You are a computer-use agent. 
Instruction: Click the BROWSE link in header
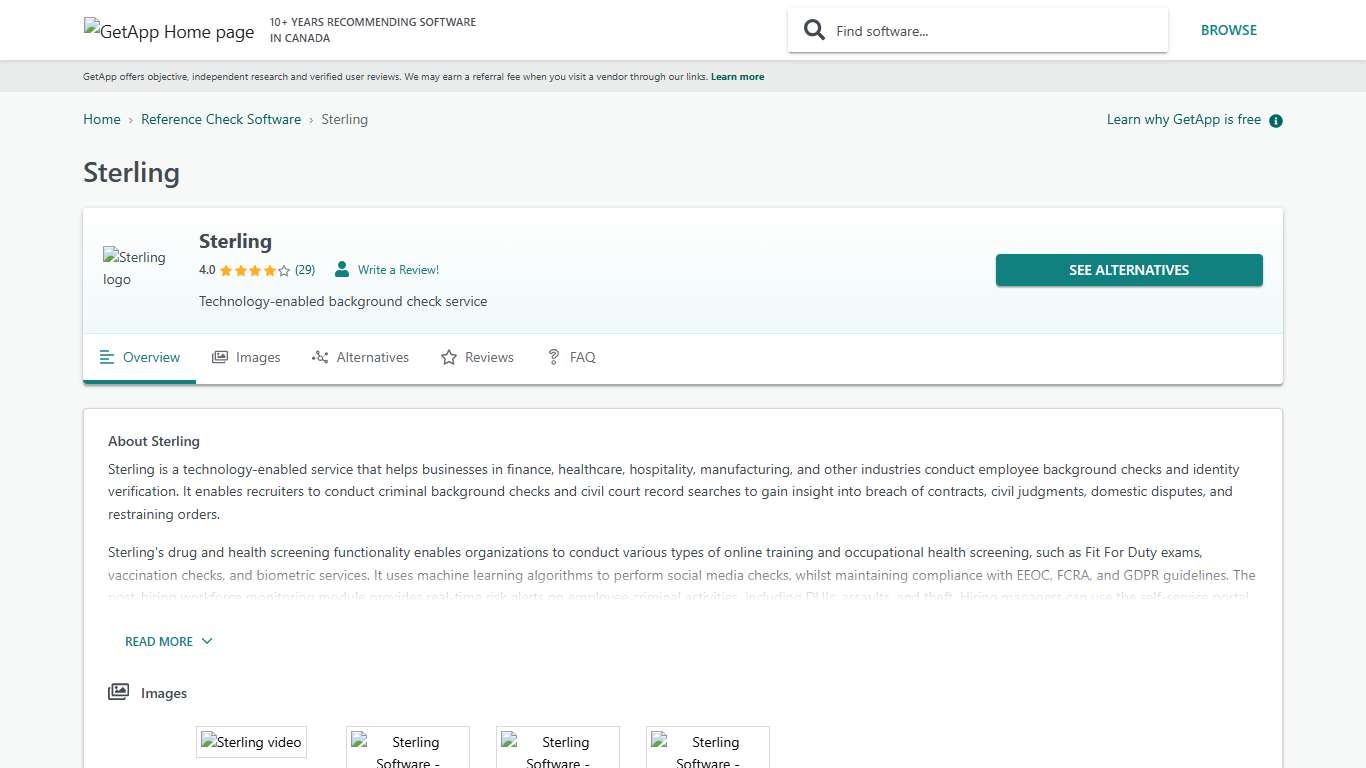[x=1228, y=30]
